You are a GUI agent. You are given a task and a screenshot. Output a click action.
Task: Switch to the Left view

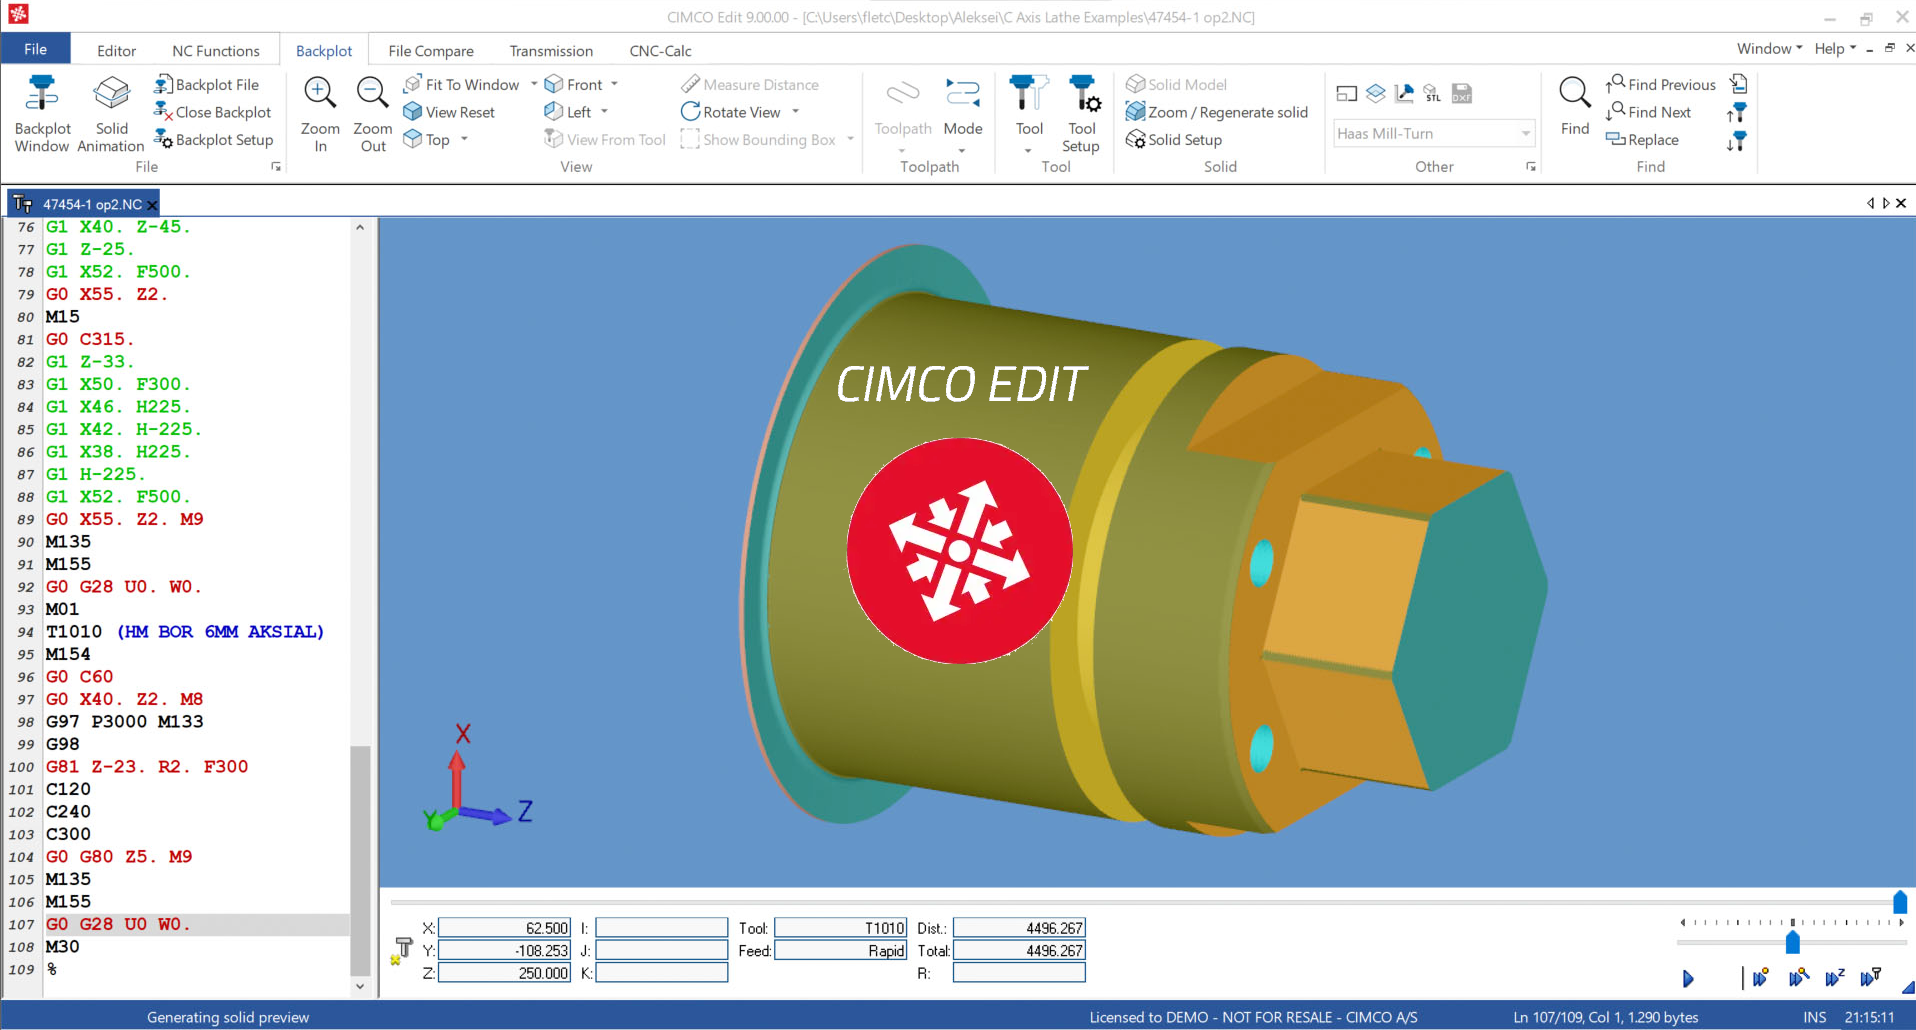coord(568,112)
